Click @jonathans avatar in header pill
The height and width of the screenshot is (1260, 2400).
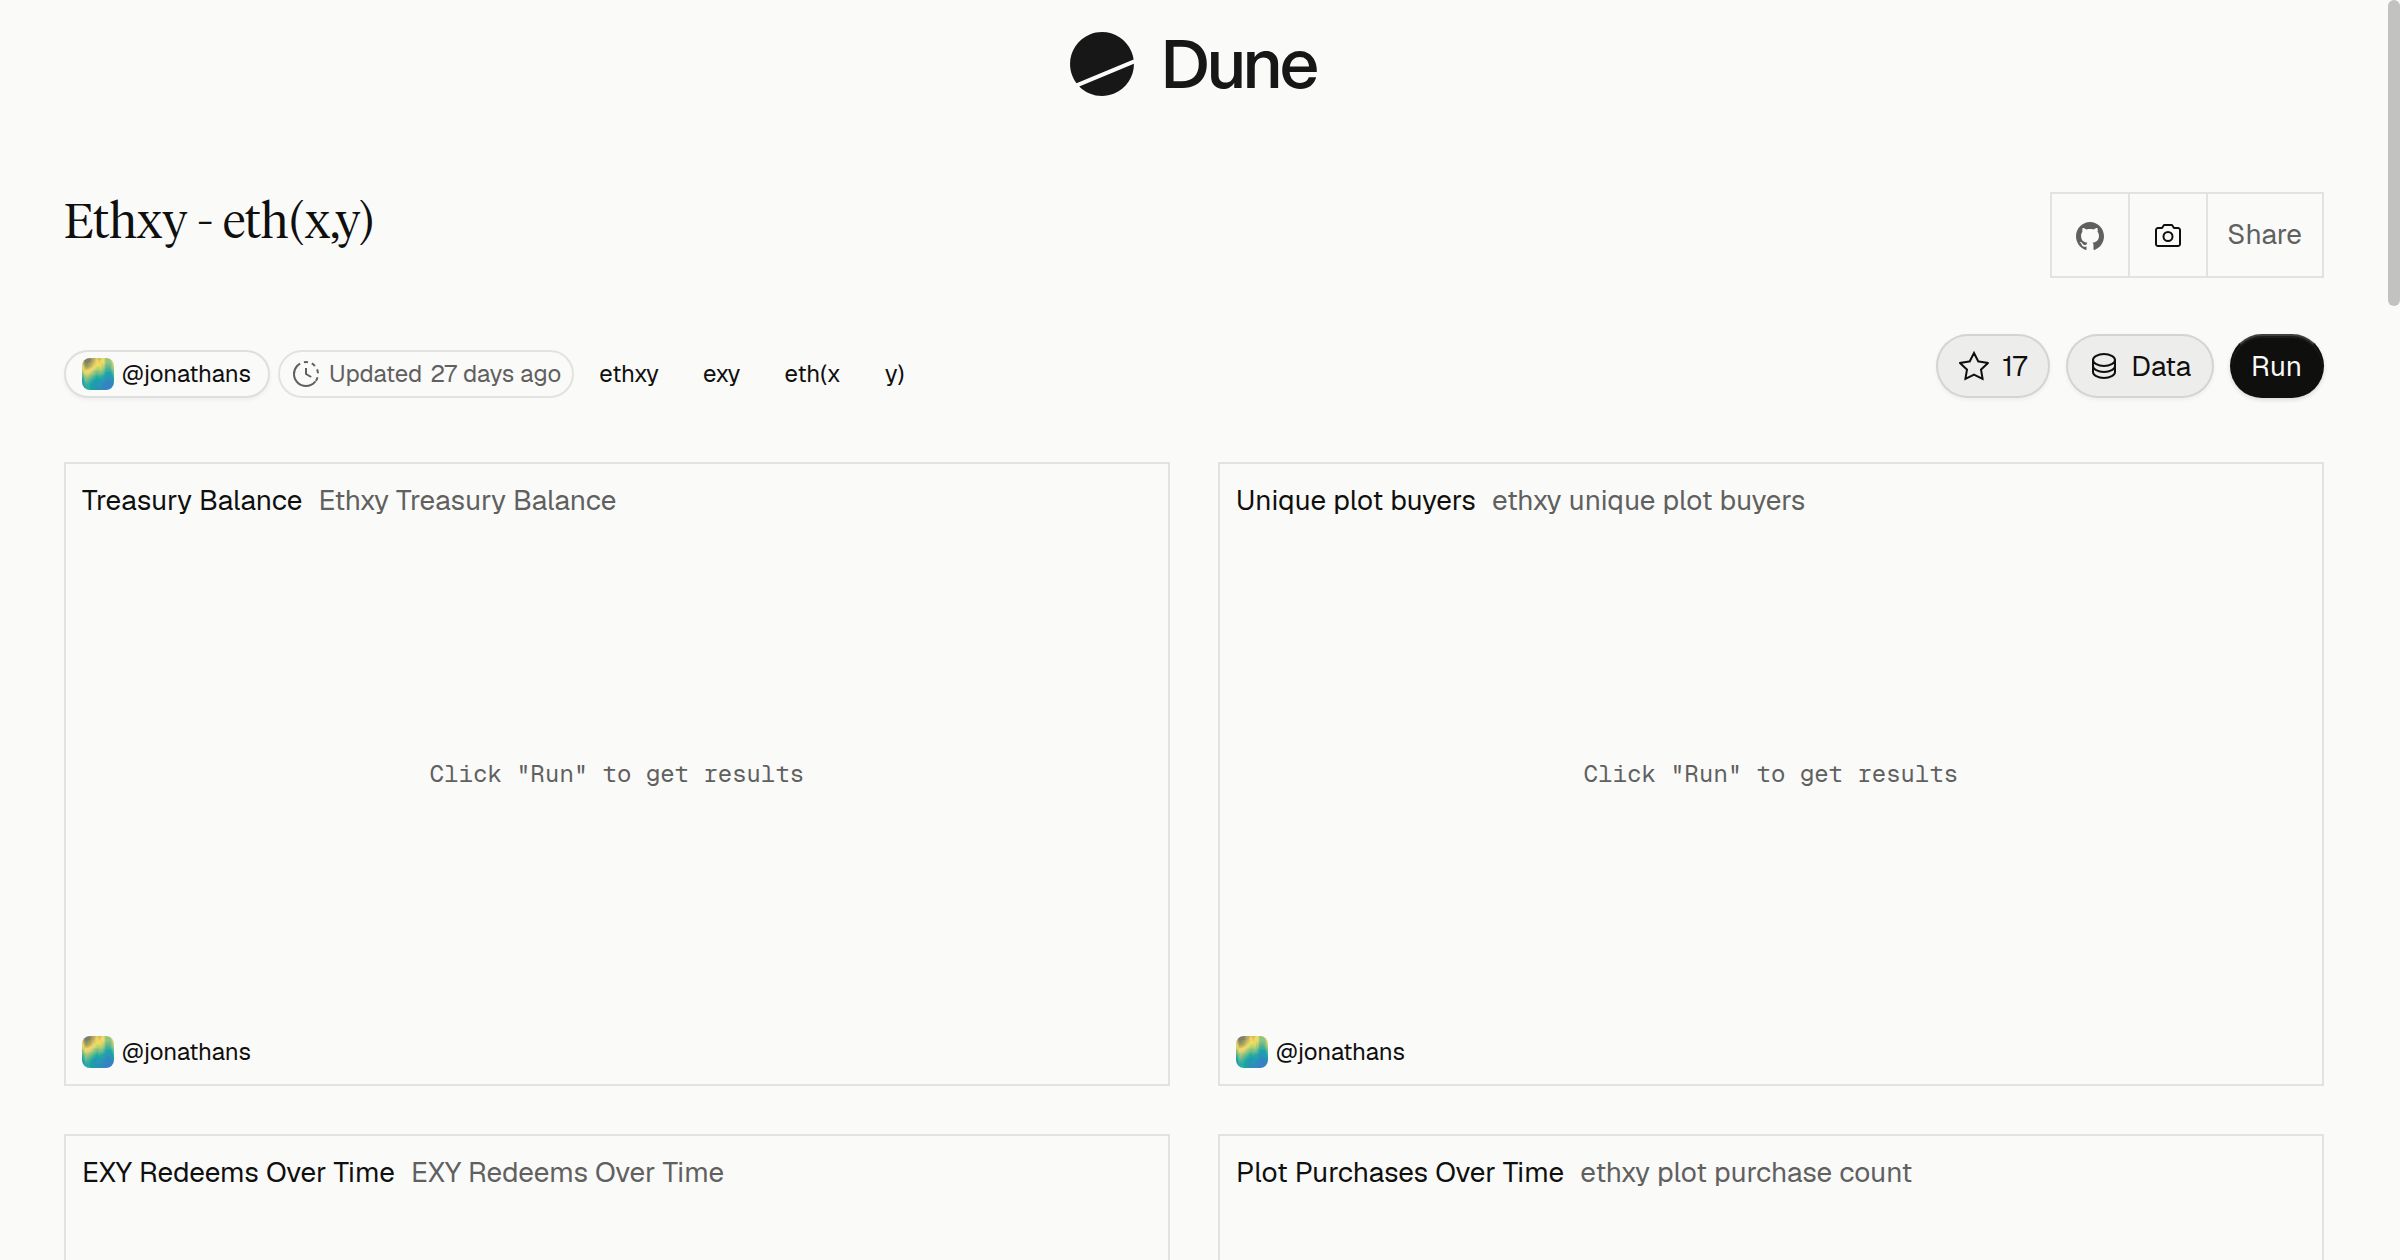click(x=97, y=374)
